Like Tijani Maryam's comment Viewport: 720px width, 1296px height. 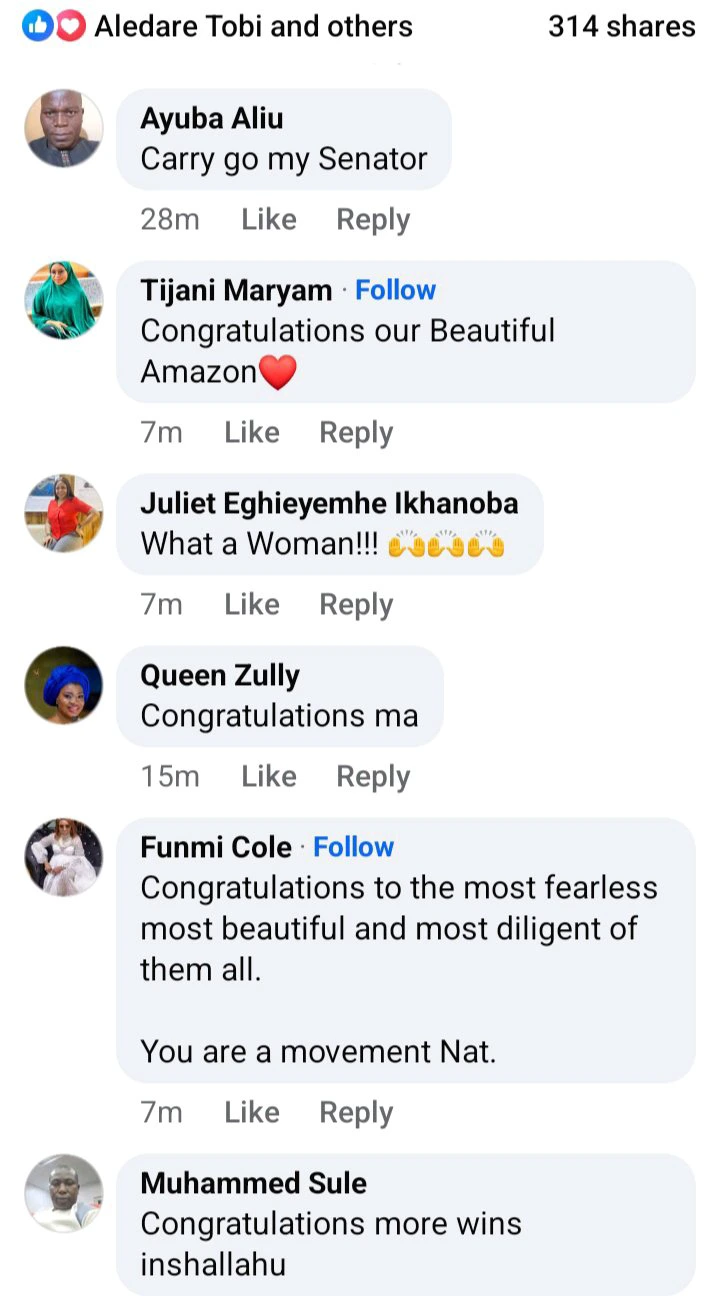click(x=252, y=433)
